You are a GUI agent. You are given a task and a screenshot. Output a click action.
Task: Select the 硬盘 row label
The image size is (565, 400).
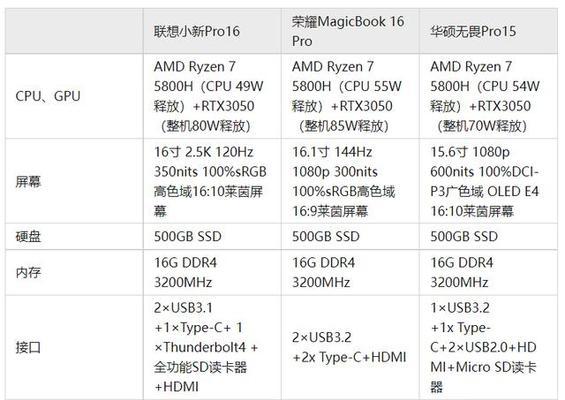74,236
